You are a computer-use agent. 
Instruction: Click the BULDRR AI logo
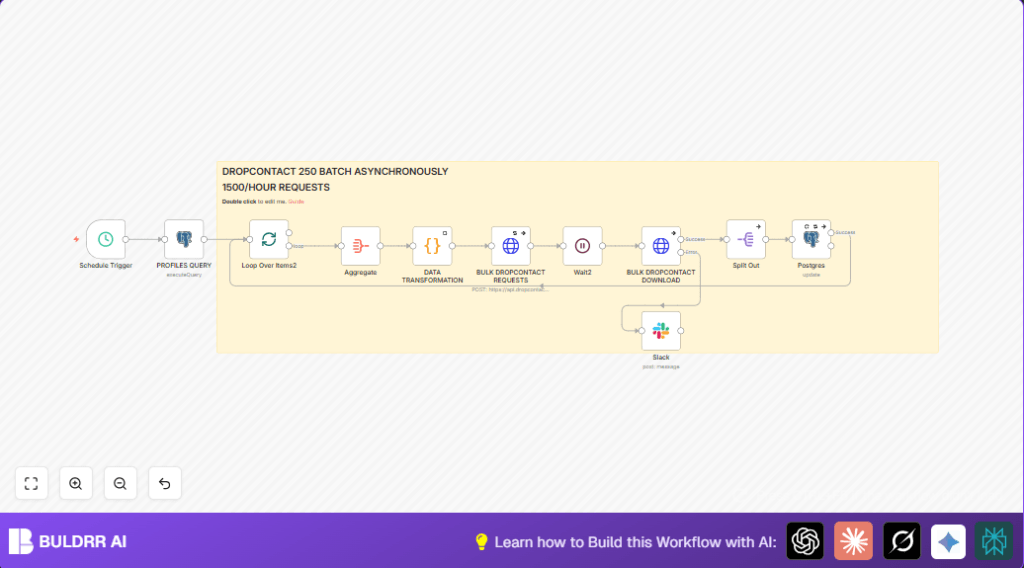click(67, 541)
